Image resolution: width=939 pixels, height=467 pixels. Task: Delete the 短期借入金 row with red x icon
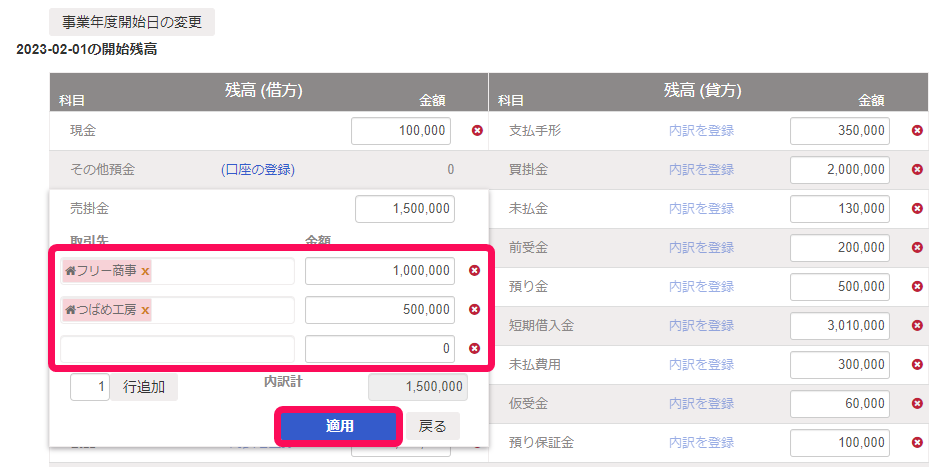point(917,325)
